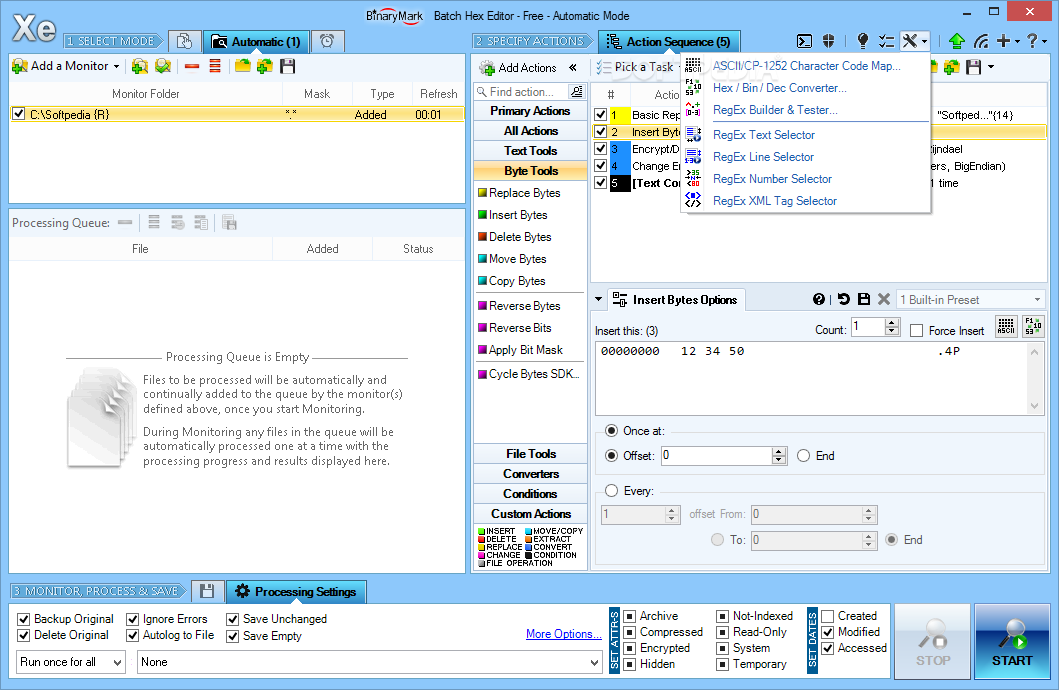Collapse Insert Bytes Options with triangle arrow
1059x690 pixels.
[x=598, y=299]
